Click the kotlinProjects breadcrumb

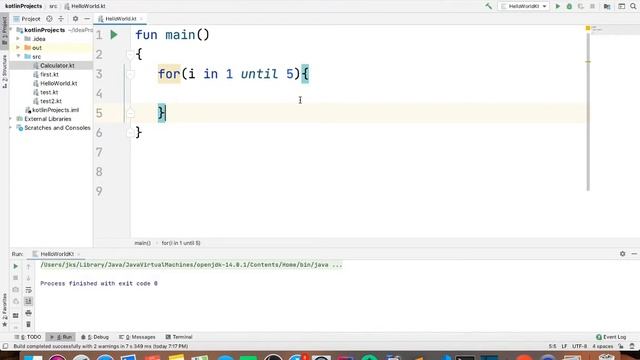click(x=24, y=6)
